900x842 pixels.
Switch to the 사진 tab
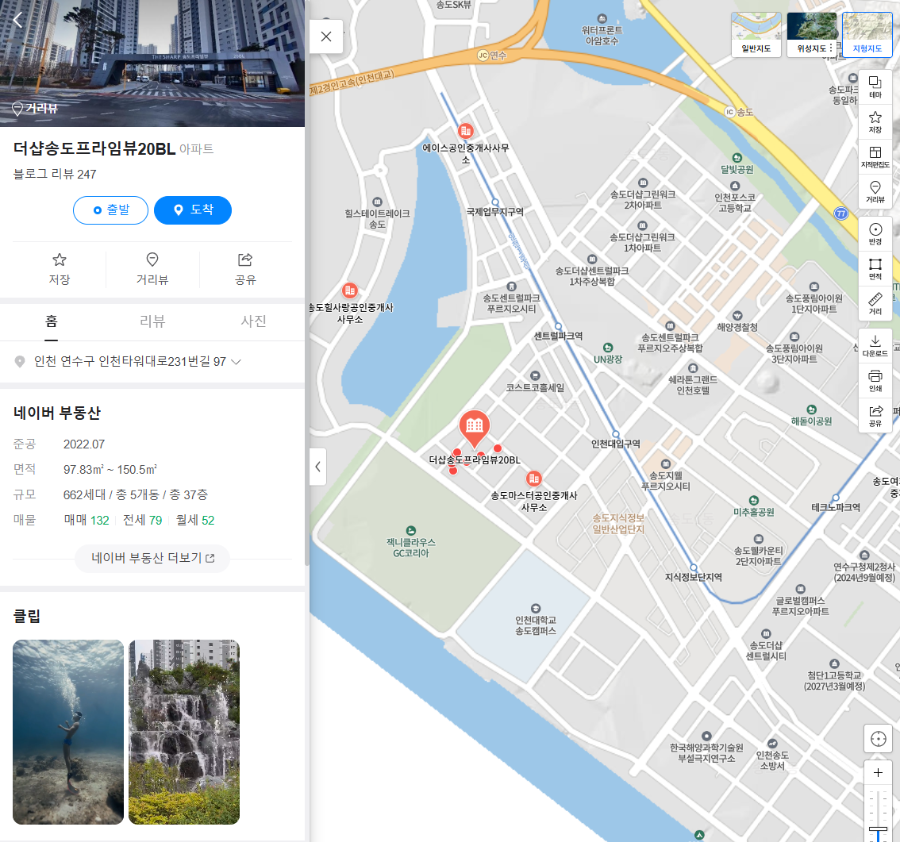tap(253, 321)
